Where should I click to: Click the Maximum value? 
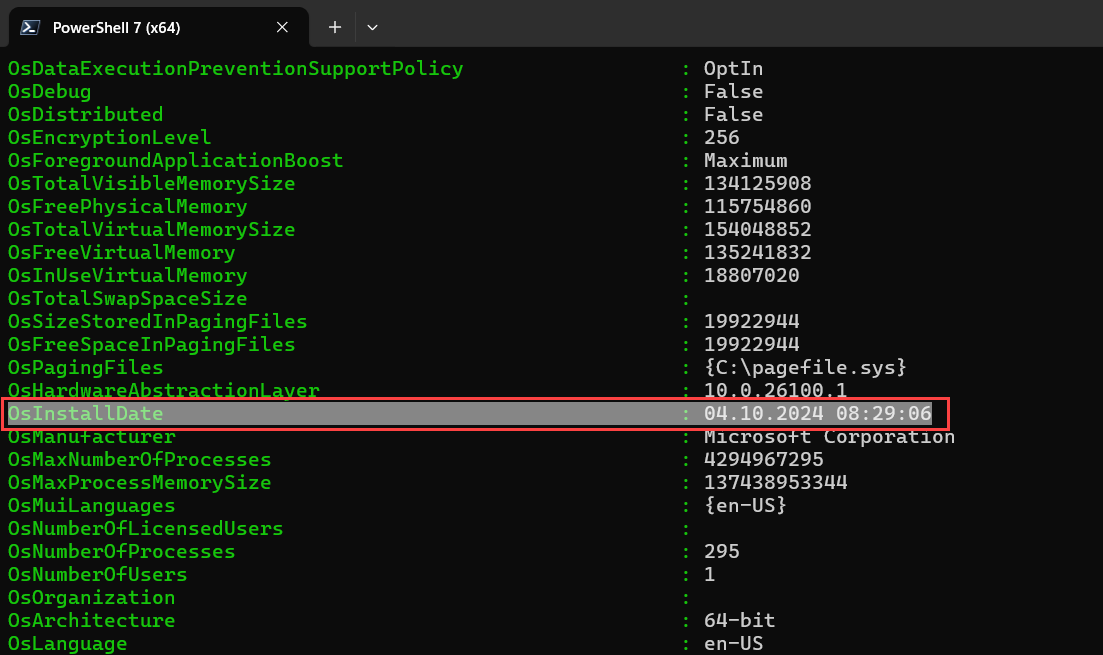coord(746,161)
